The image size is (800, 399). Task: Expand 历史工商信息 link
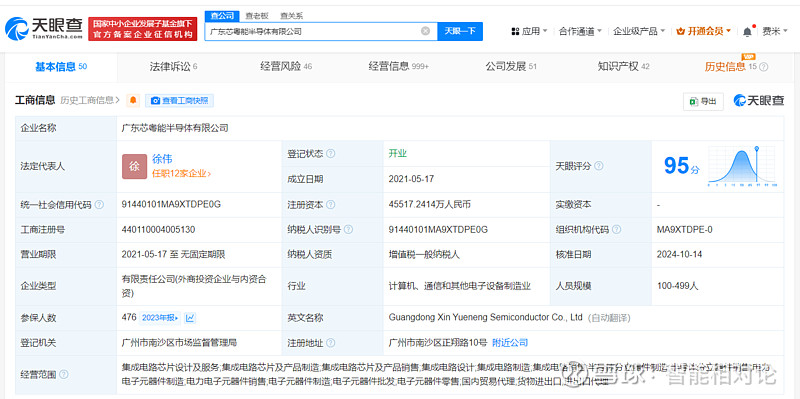point(90,100)
